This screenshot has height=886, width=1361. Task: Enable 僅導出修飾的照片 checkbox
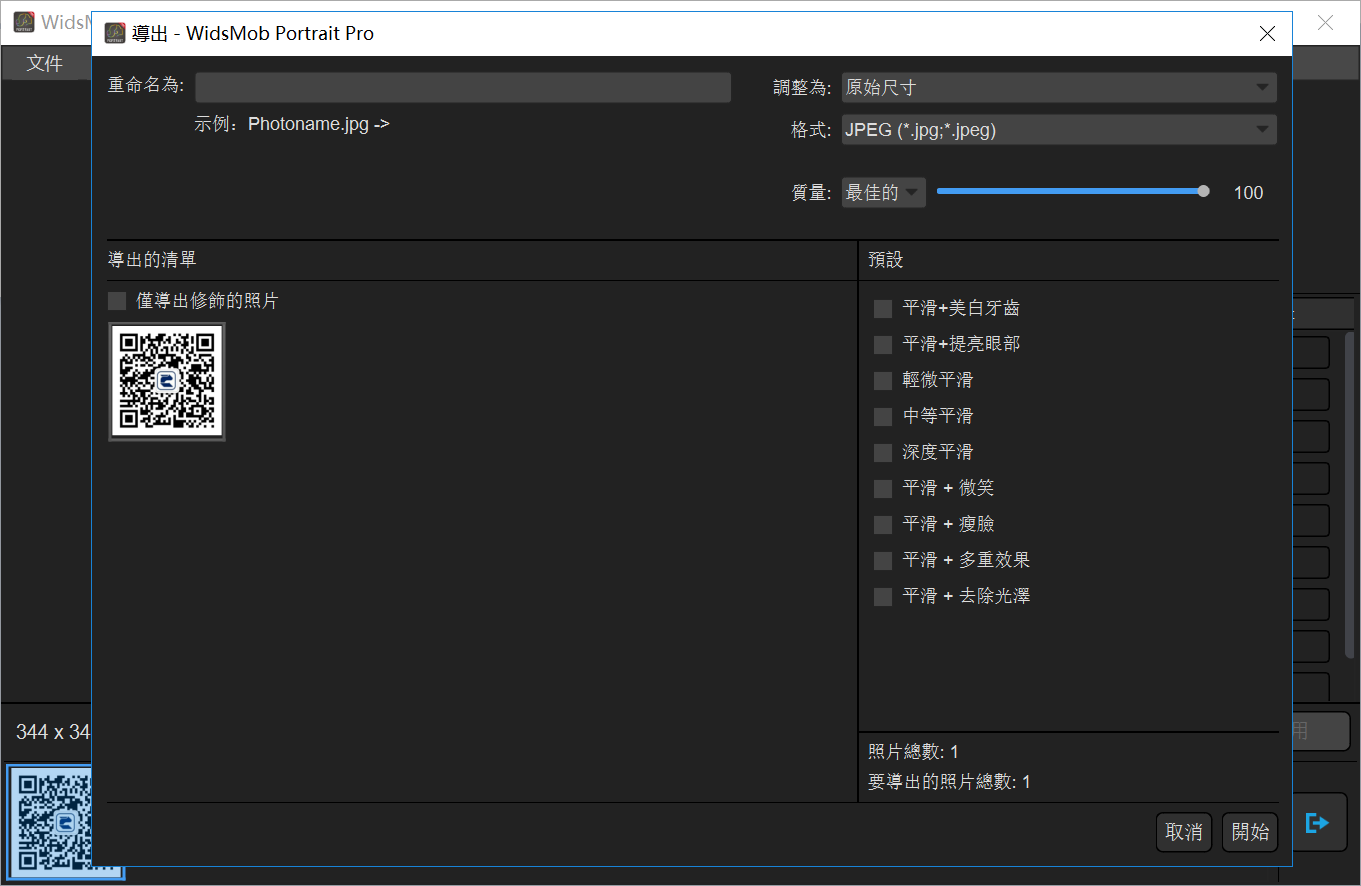point(117,301)
